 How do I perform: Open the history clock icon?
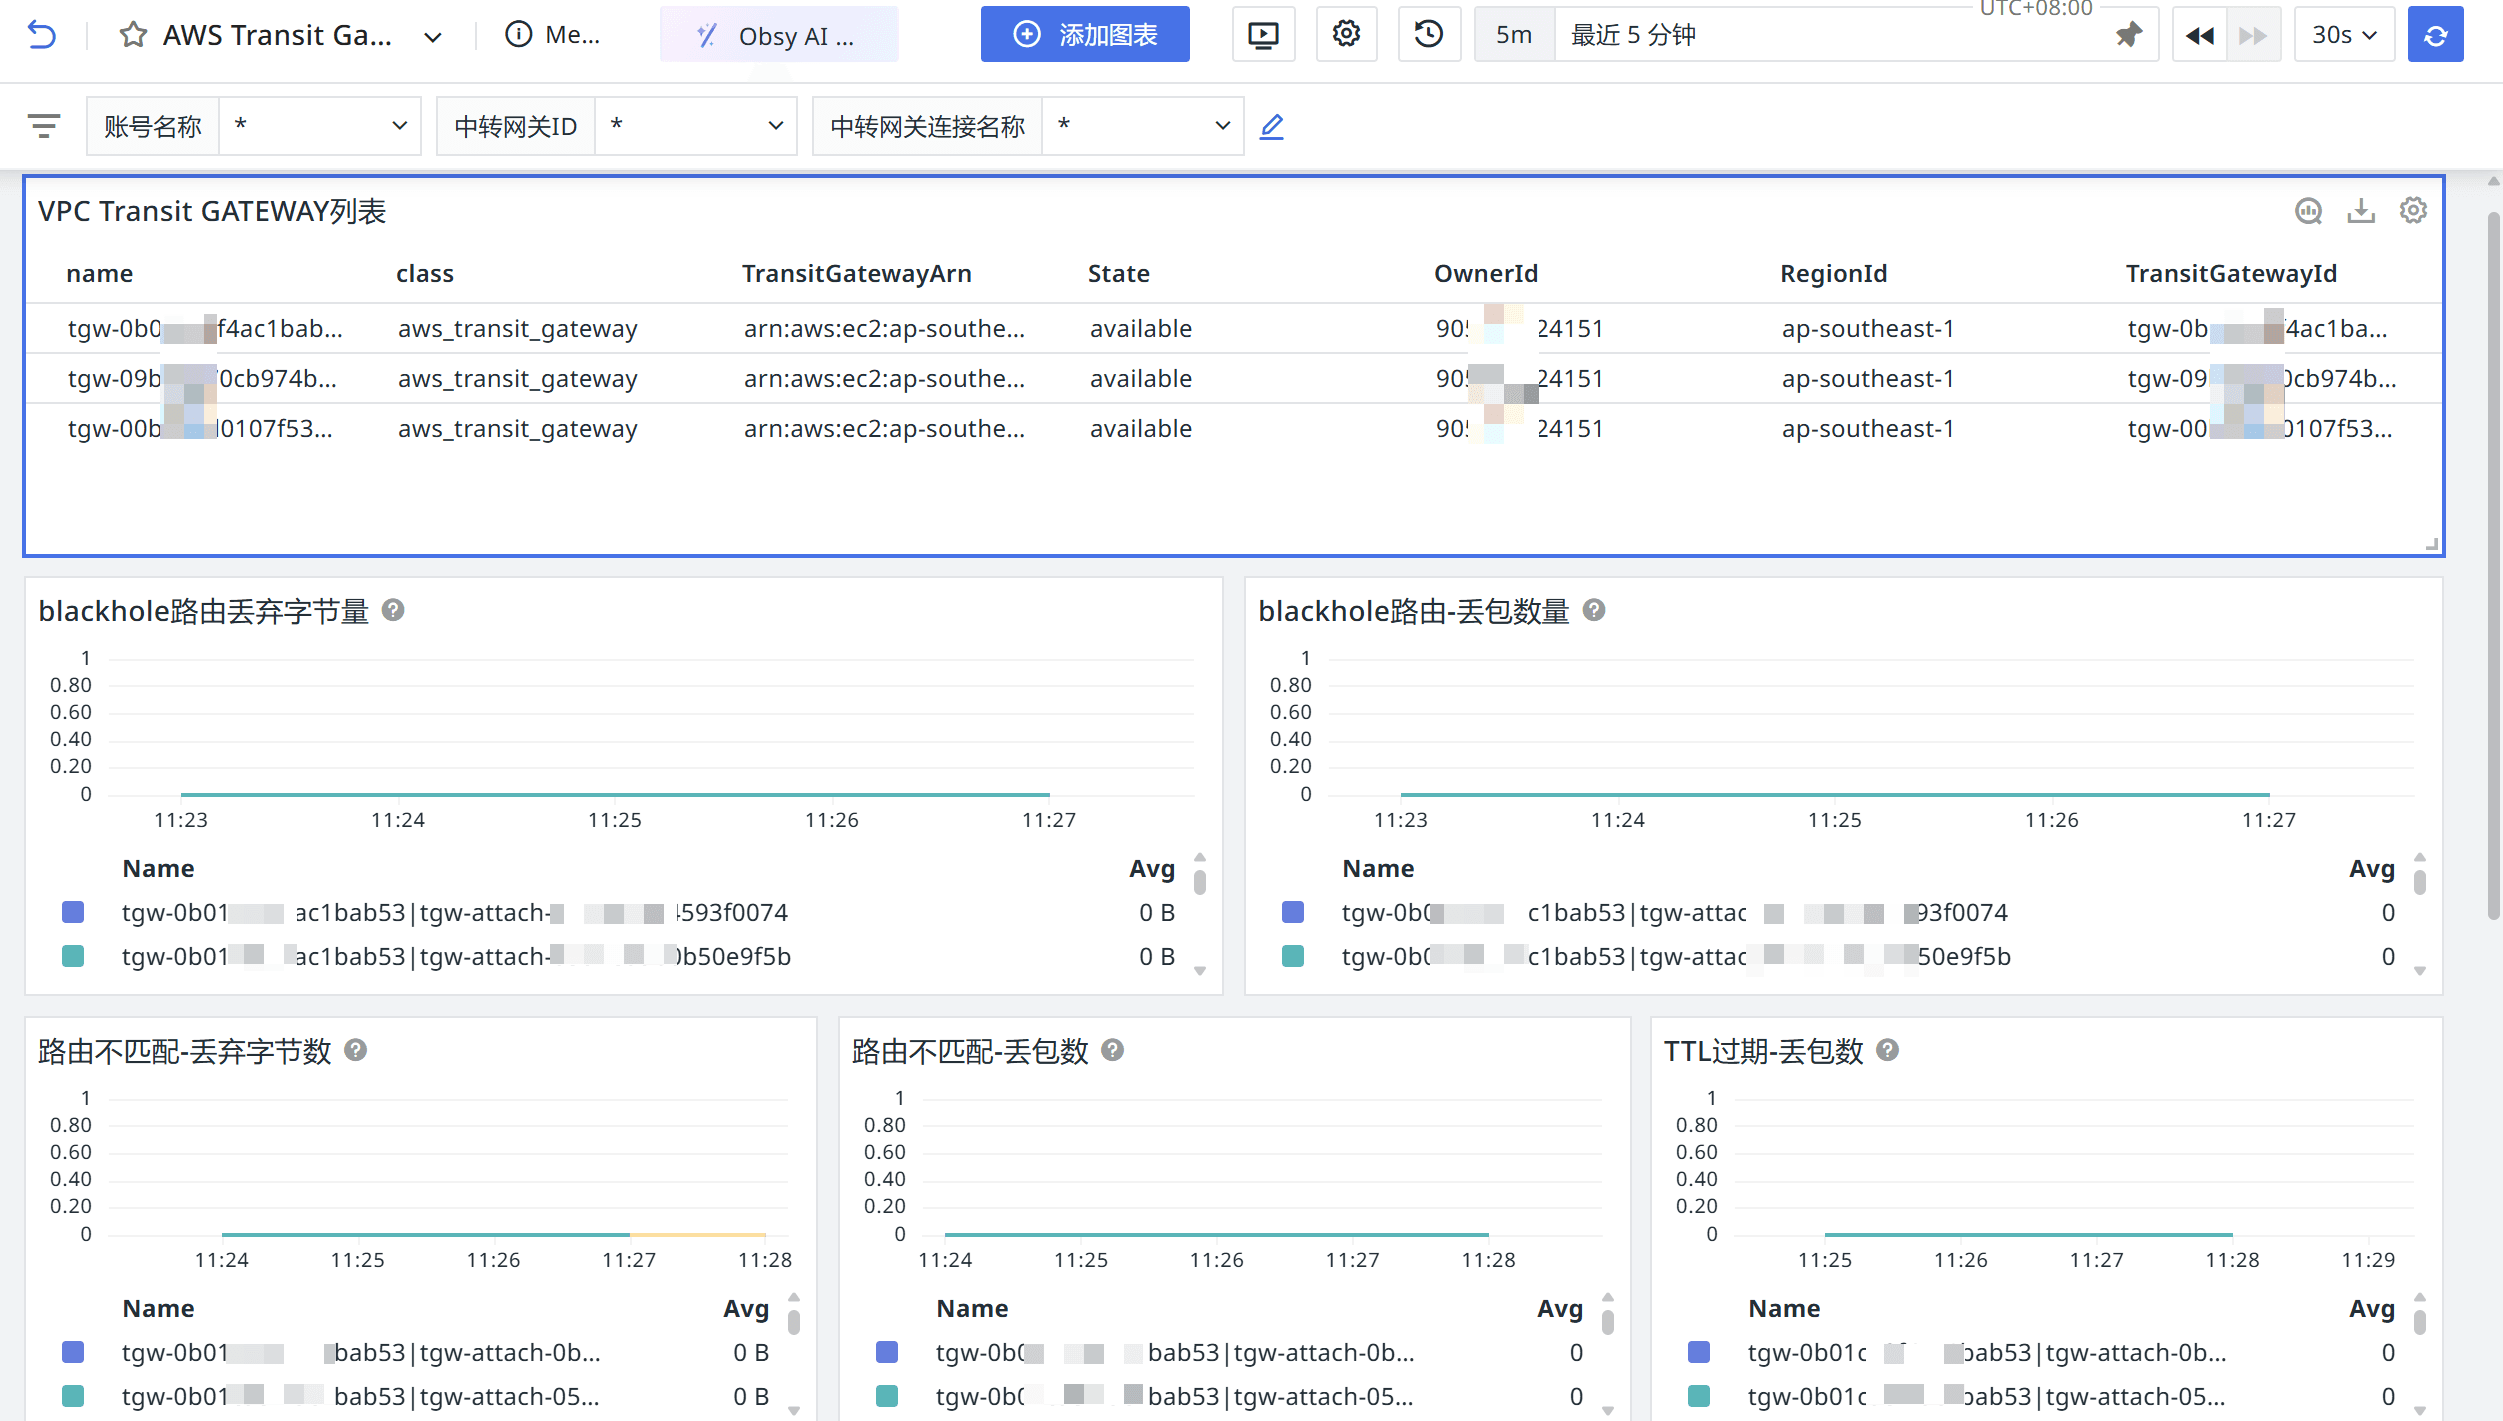[1429, 35]
